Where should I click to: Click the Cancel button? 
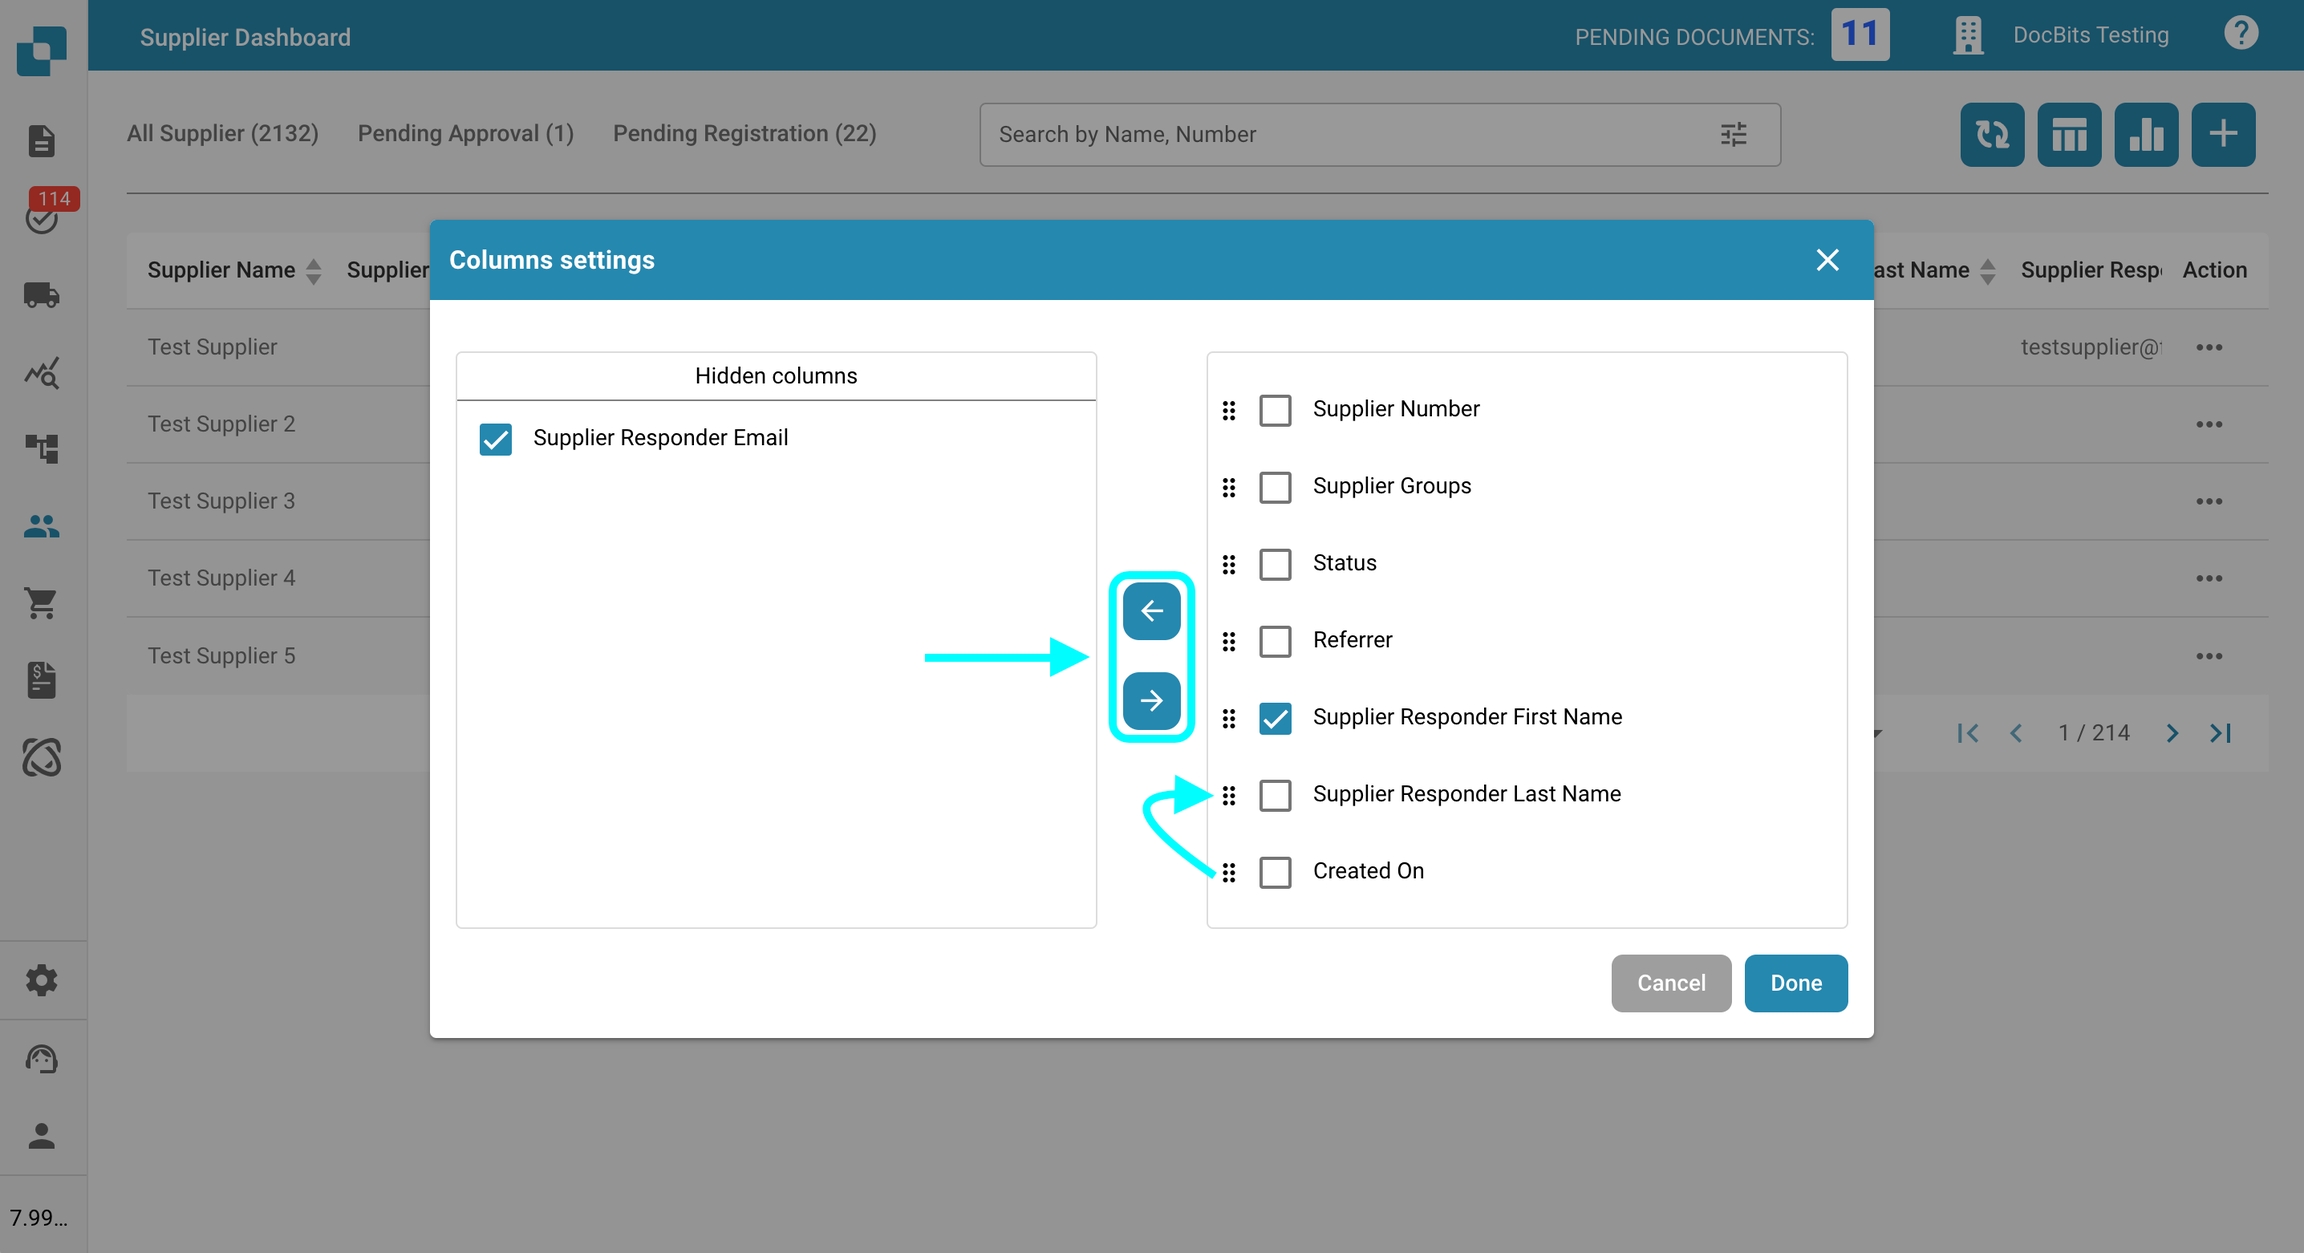[1670, 983]
